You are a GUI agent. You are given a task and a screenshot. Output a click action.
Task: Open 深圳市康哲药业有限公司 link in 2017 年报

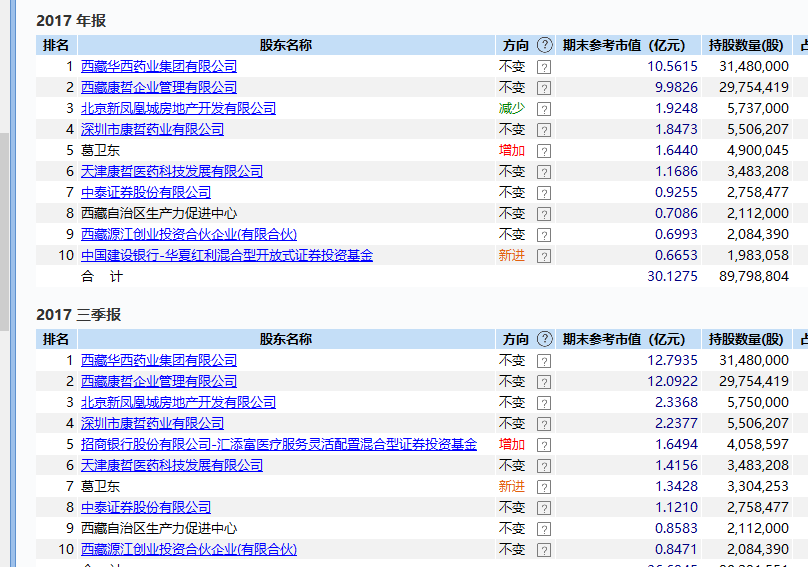tap(153, 129)
